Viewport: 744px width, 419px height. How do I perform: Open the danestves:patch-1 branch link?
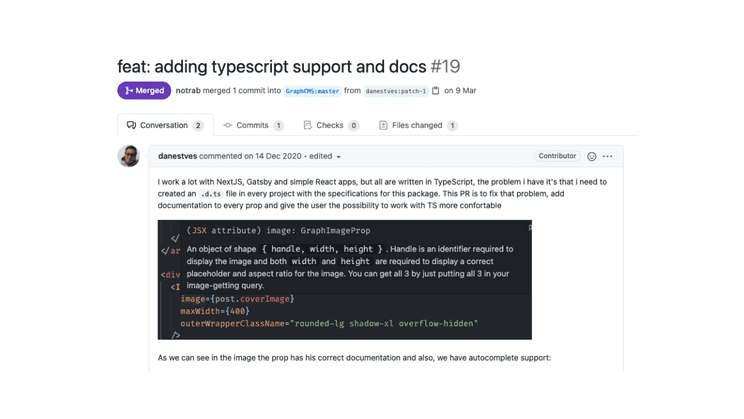(x=396, y=91)
